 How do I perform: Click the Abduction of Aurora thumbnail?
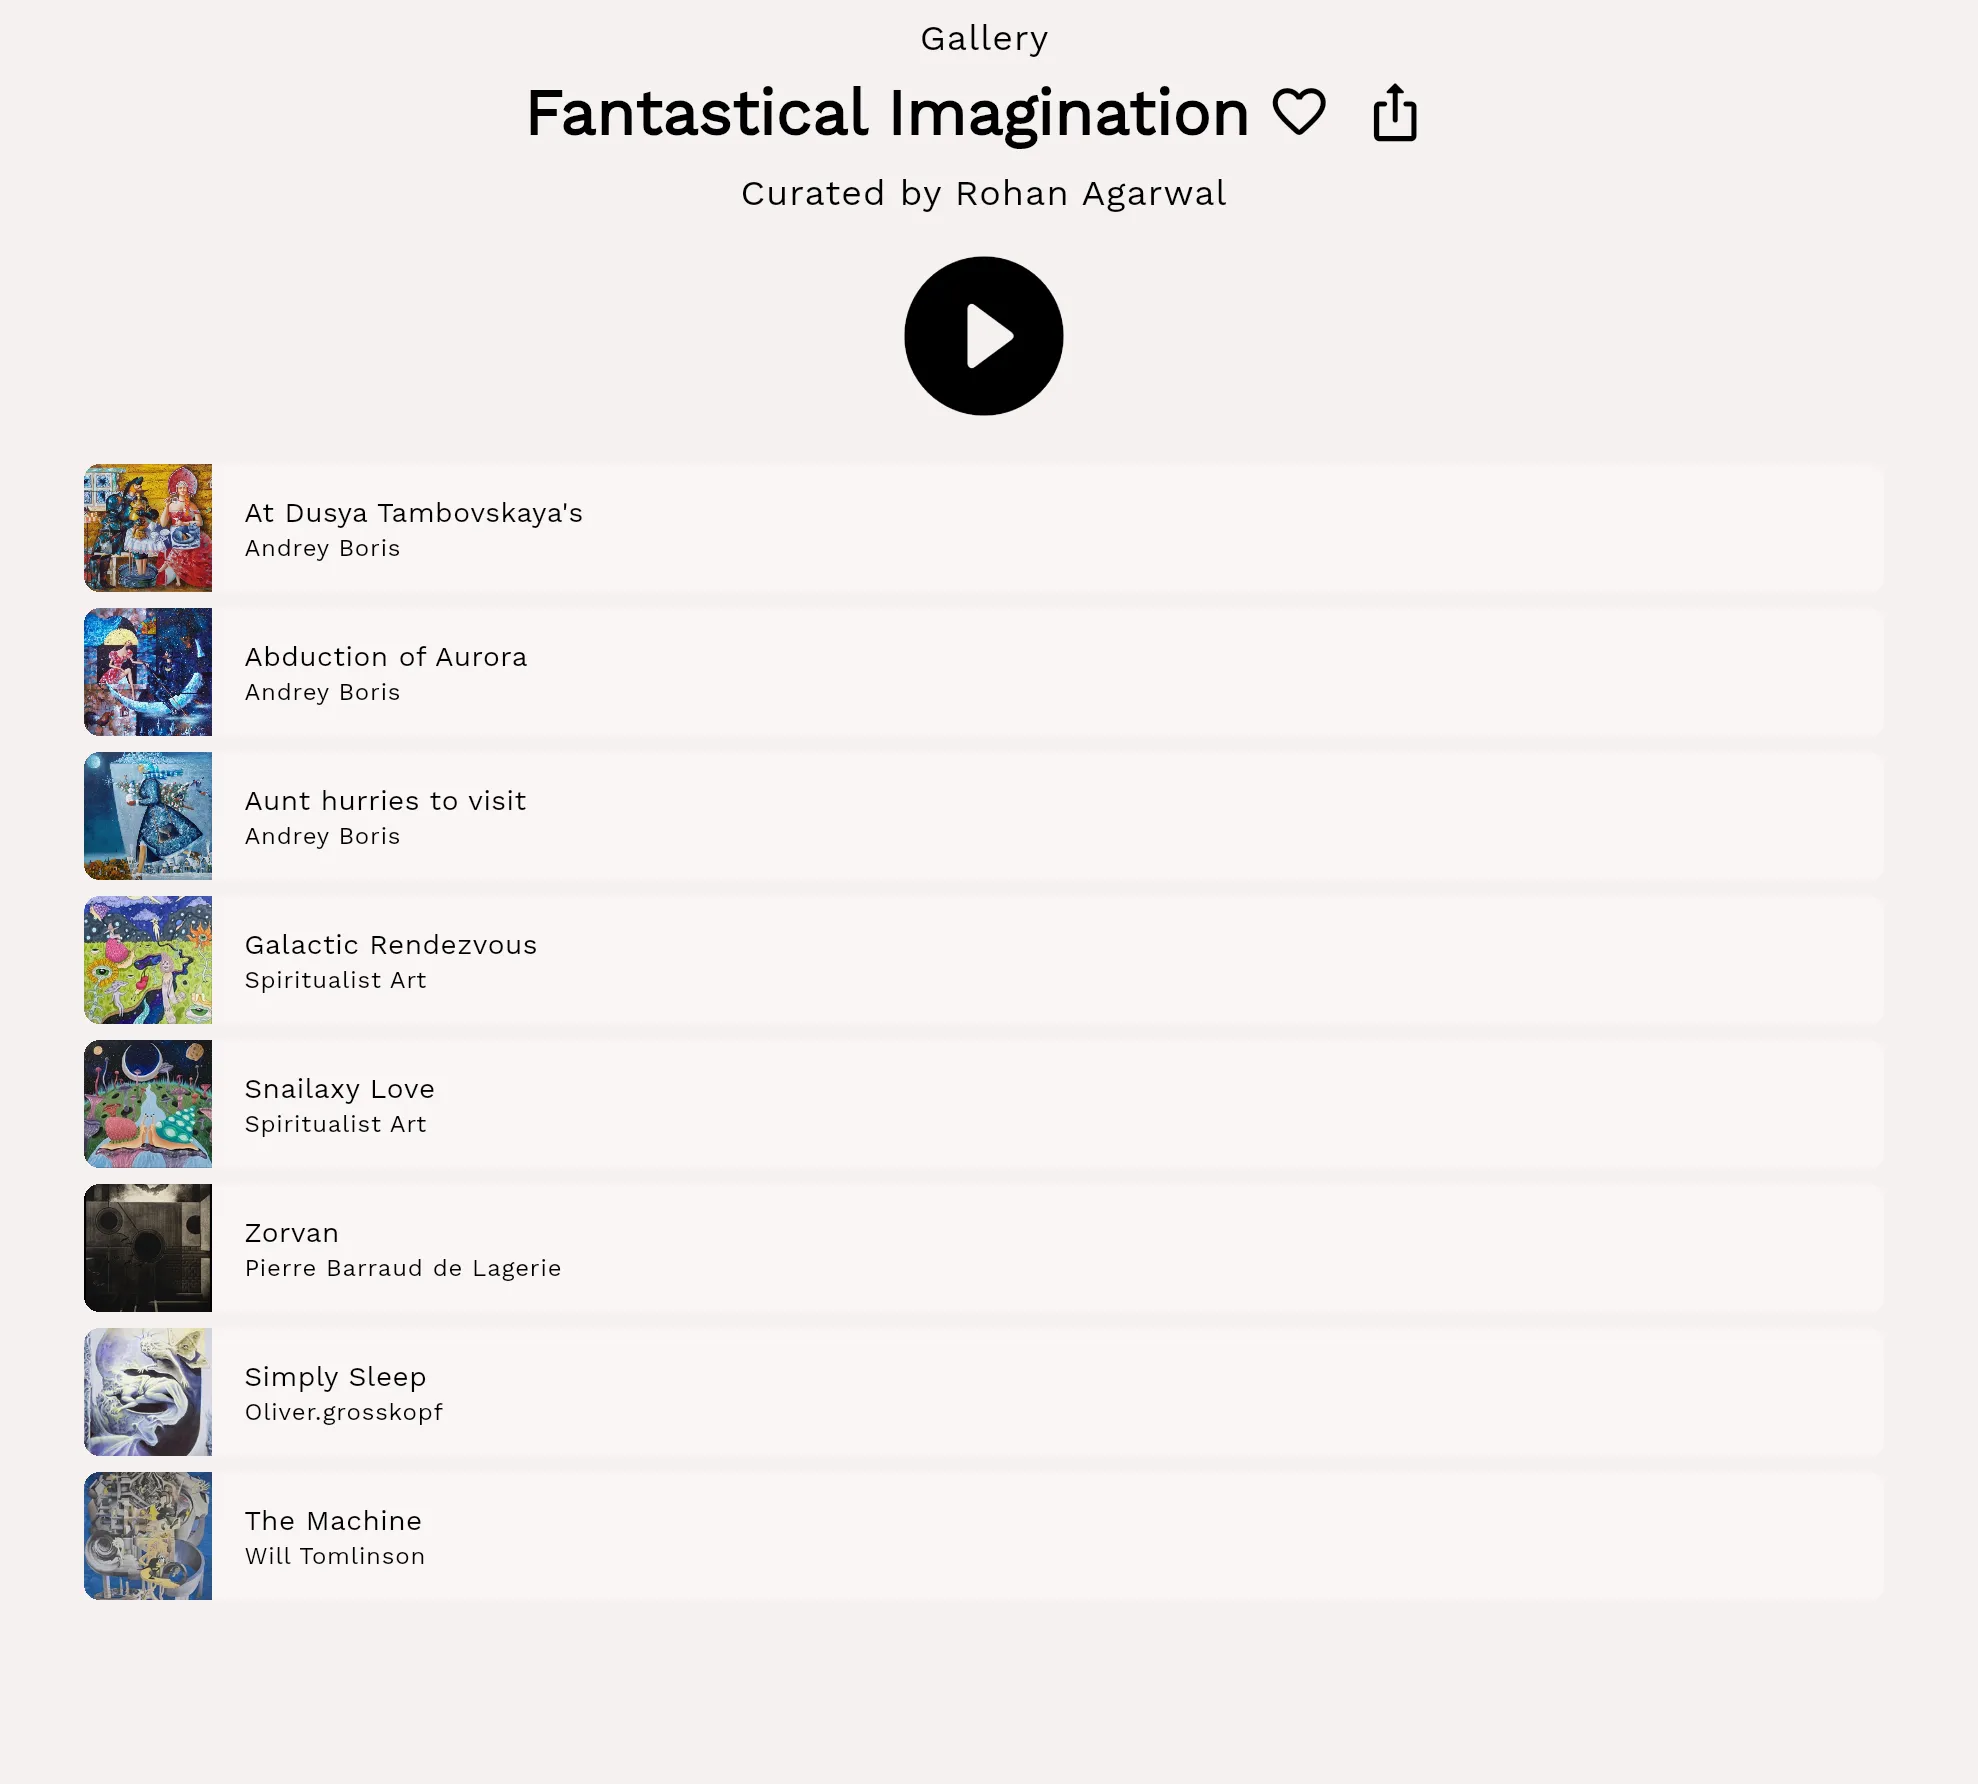147,673
